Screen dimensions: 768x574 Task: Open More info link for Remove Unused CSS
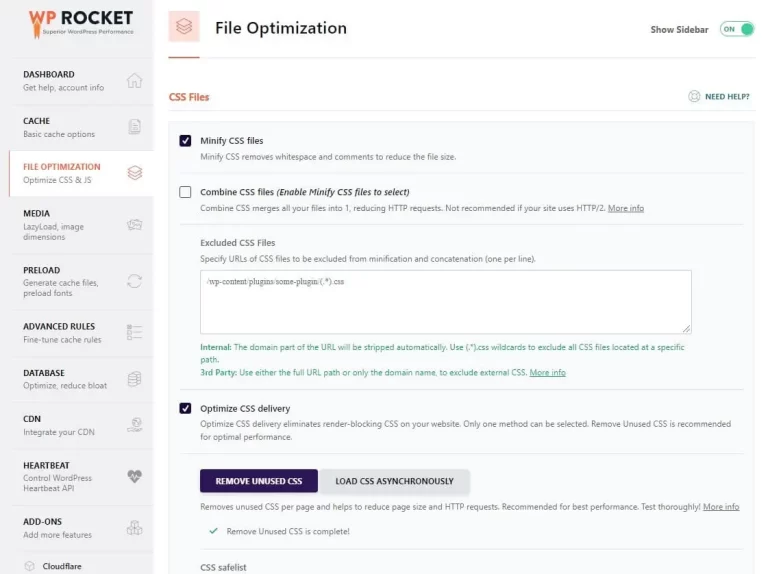pyautogui.click(x=721, y=506)
